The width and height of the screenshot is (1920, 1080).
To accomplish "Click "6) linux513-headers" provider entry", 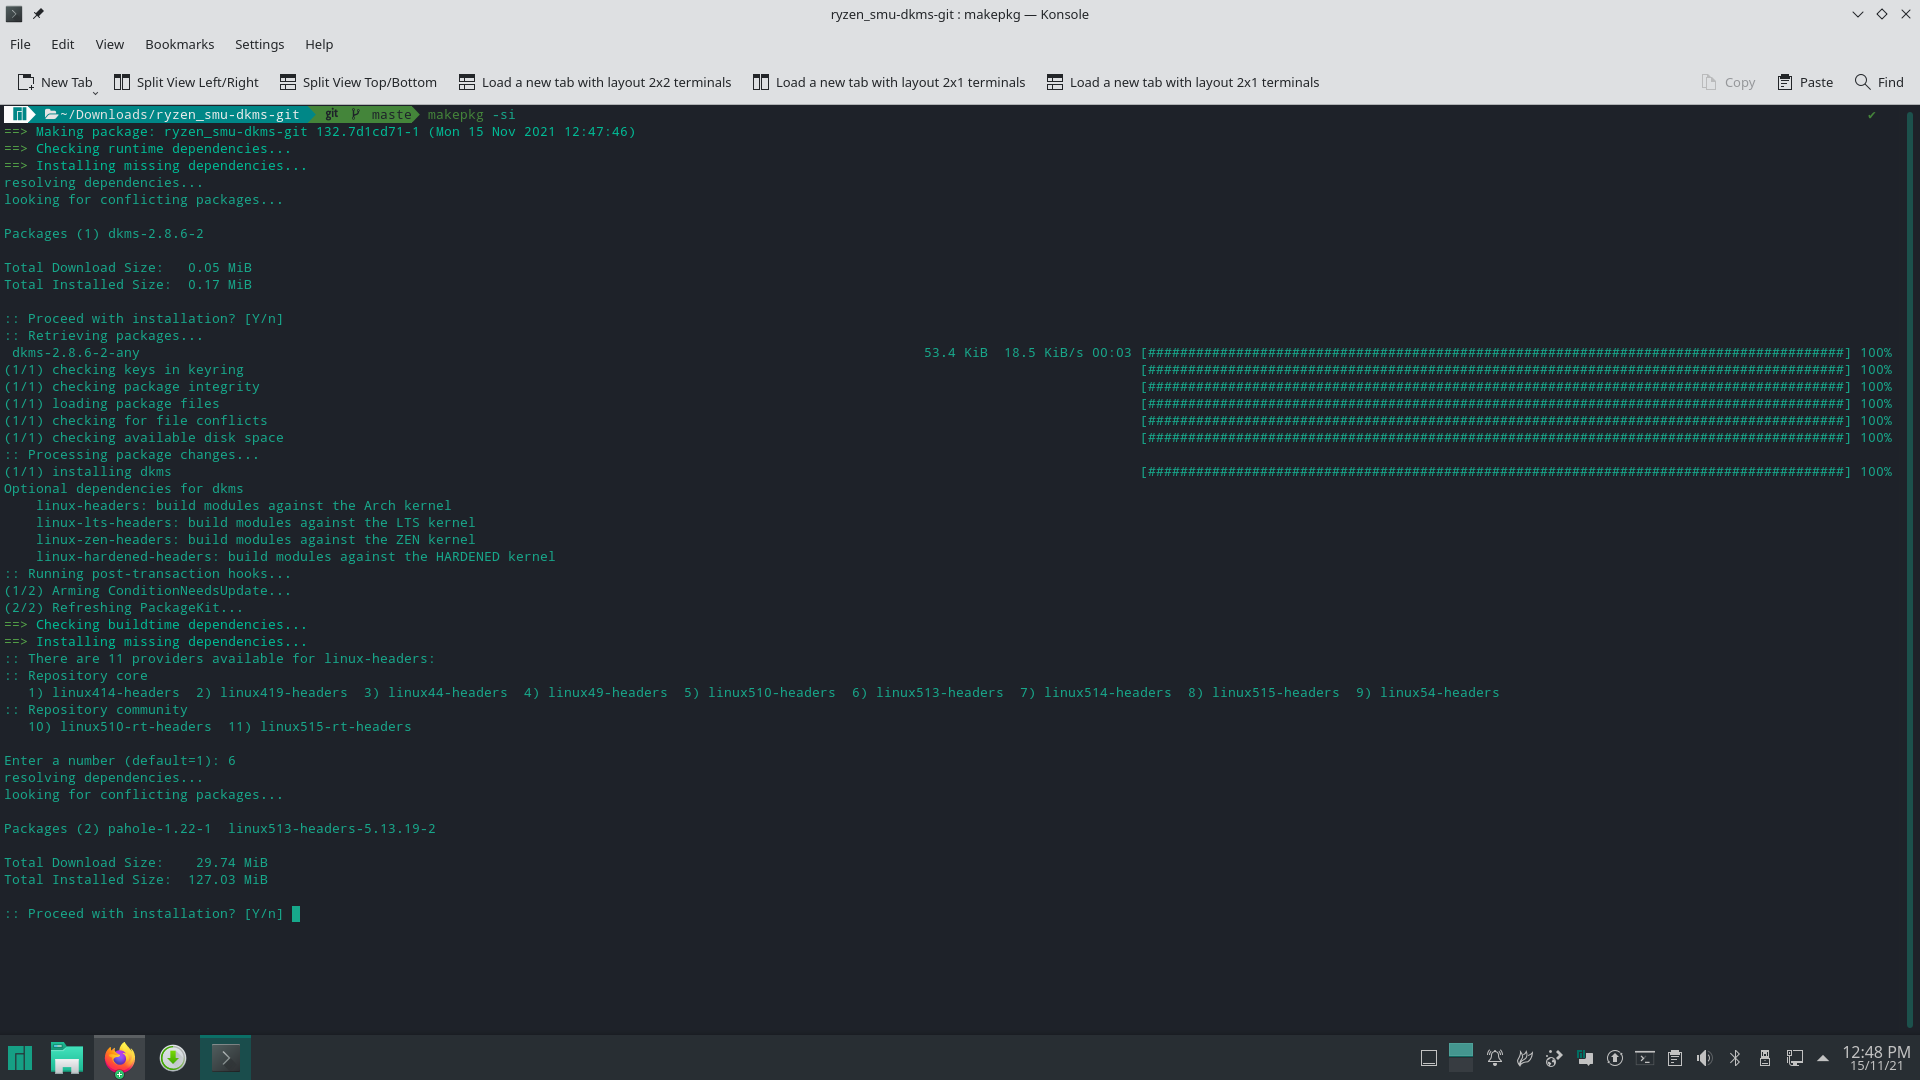I will click(x=928, y=693).
